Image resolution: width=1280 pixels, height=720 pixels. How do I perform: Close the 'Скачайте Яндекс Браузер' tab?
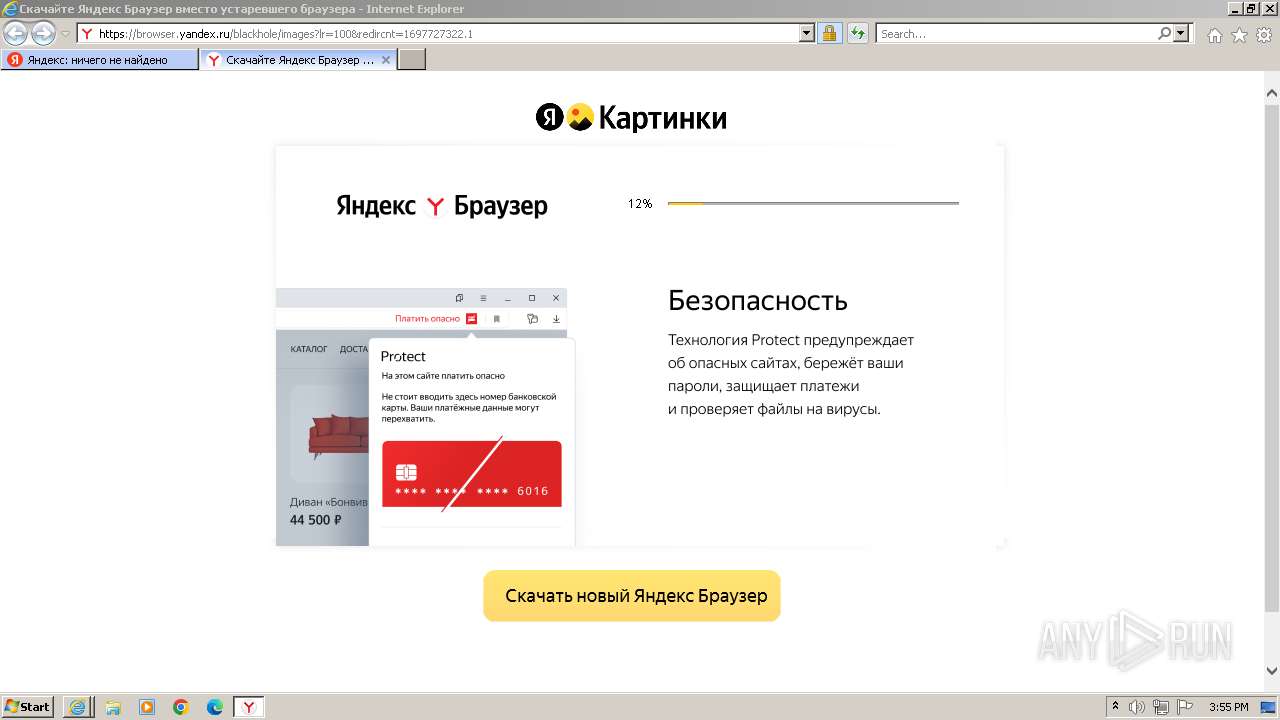pyautogui.click(x=386, y=60)
